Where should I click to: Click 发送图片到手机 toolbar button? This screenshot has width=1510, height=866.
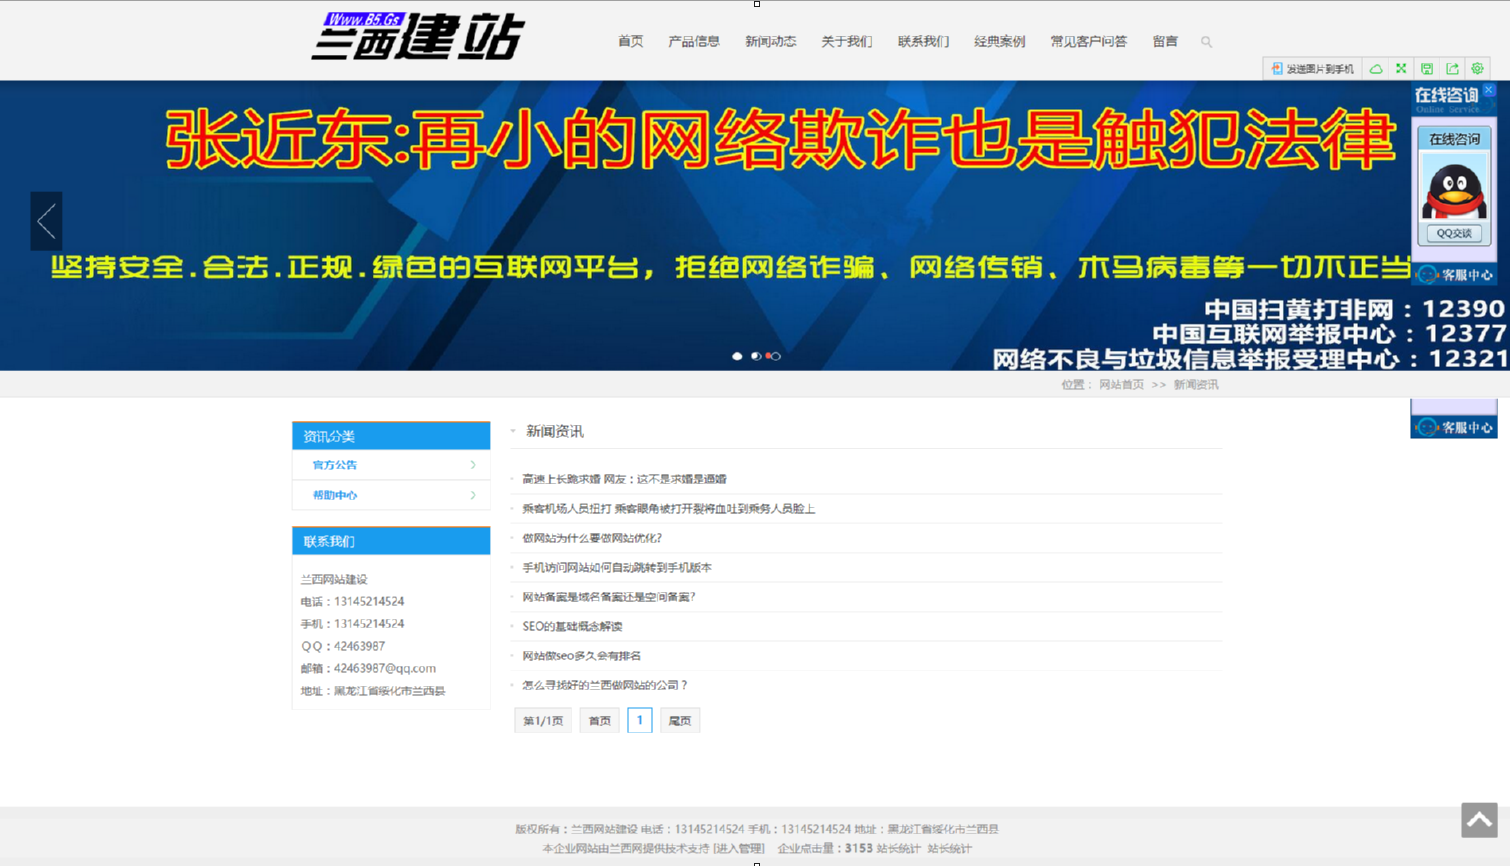1312,69
